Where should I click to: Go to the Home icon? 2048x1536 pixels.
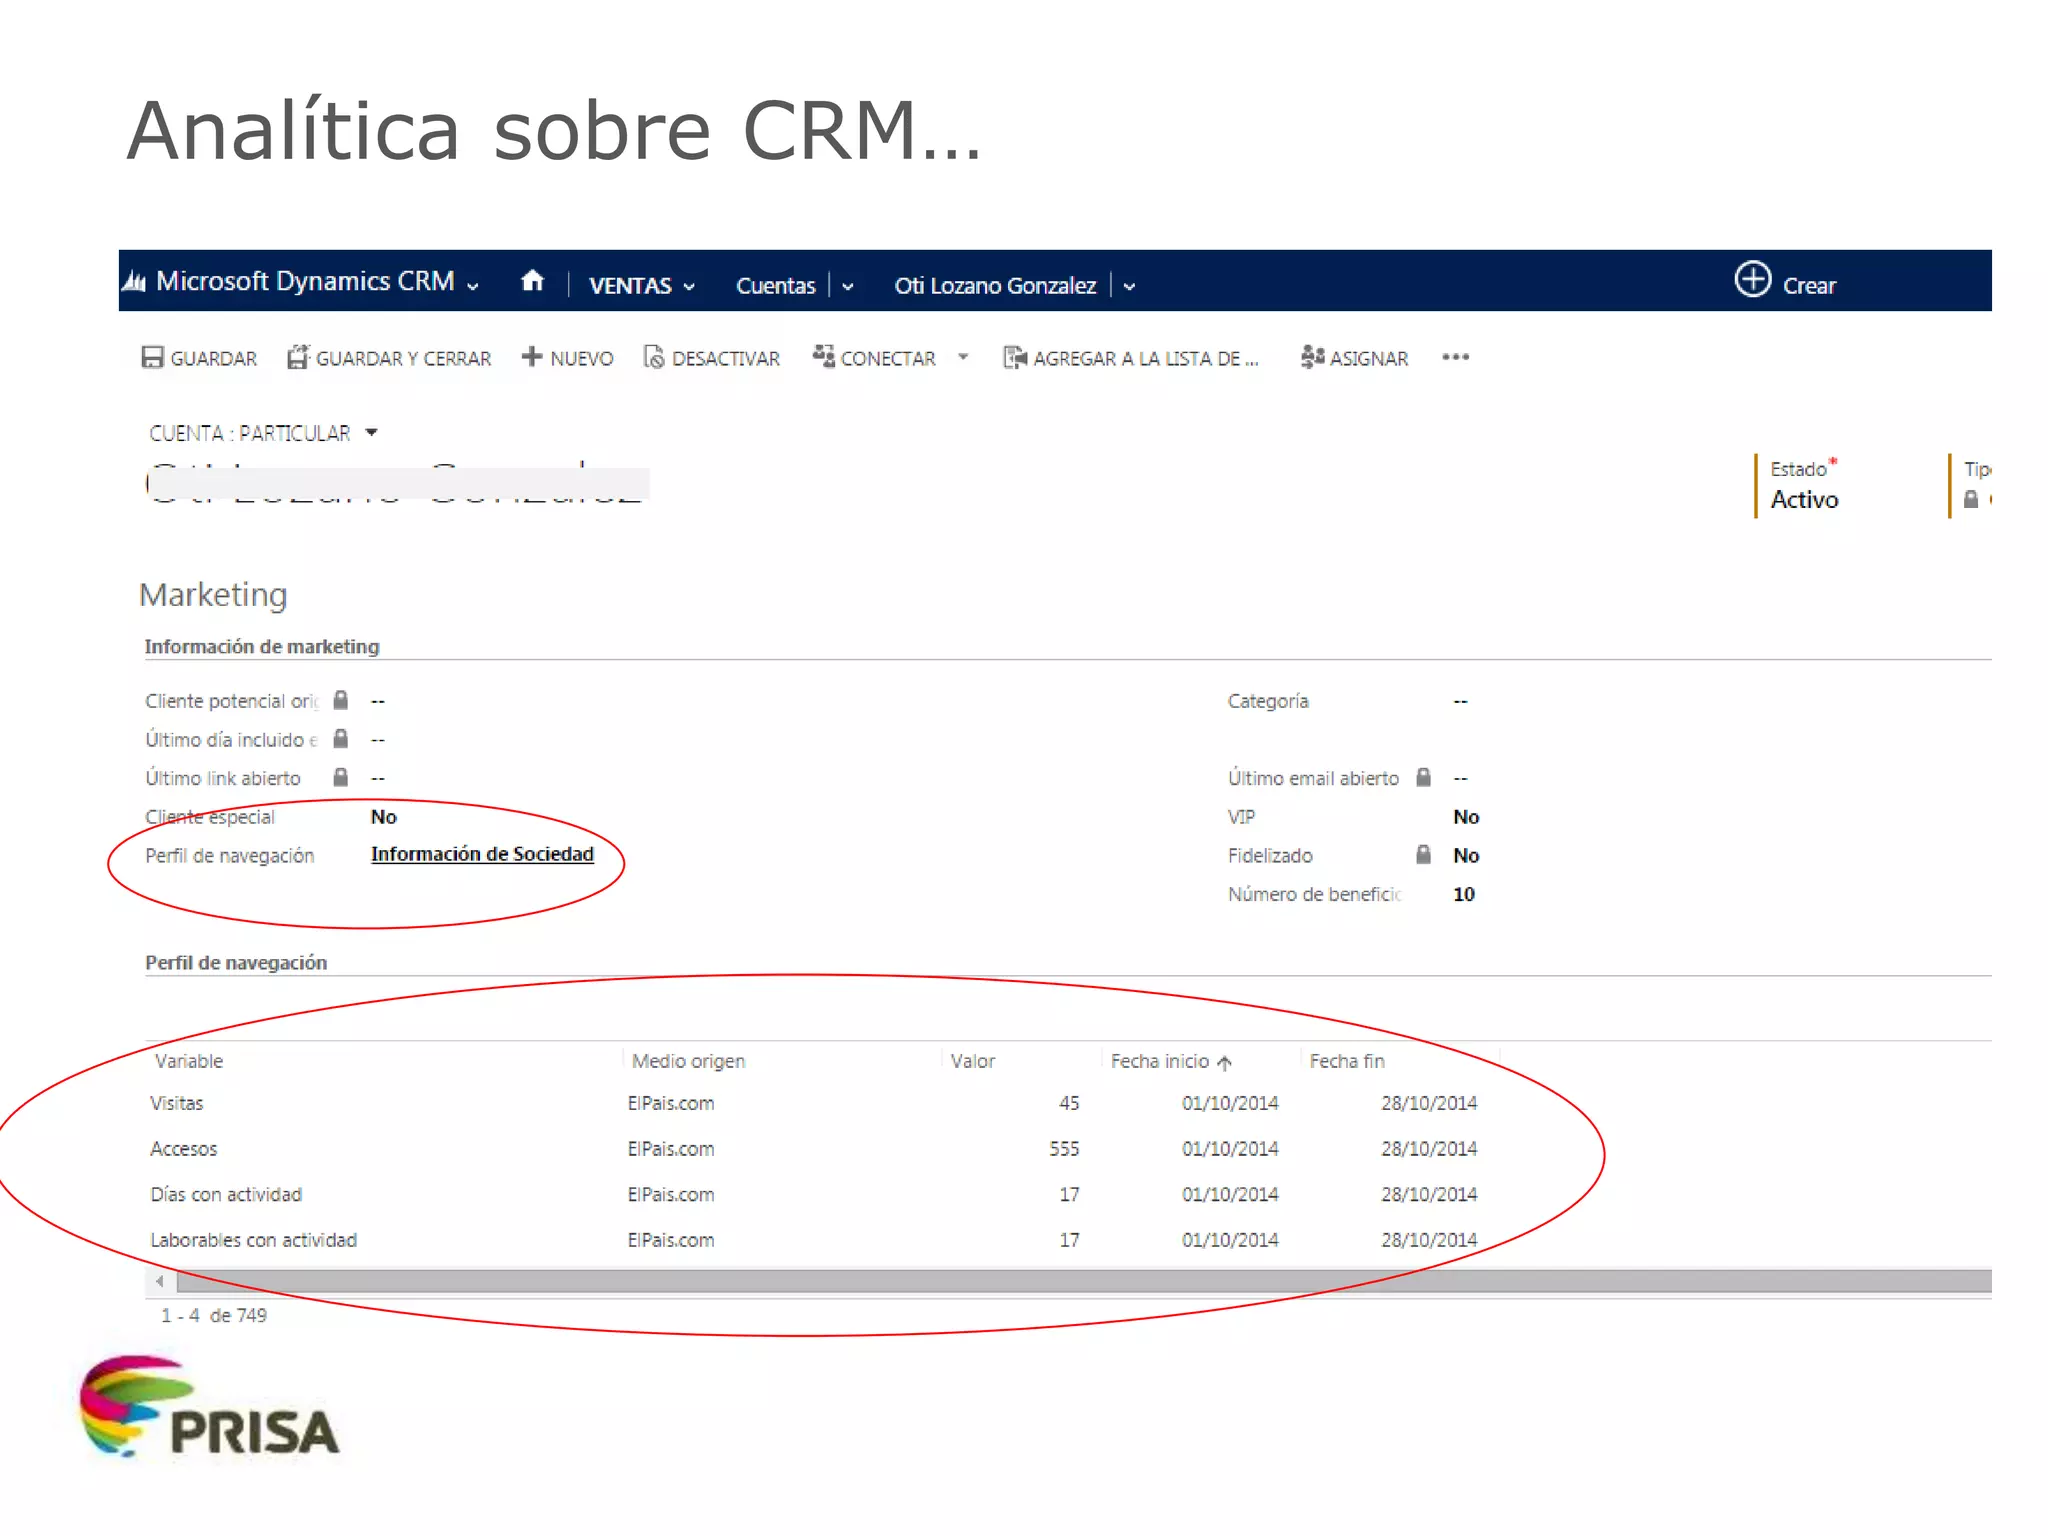(x=533, y=281)
